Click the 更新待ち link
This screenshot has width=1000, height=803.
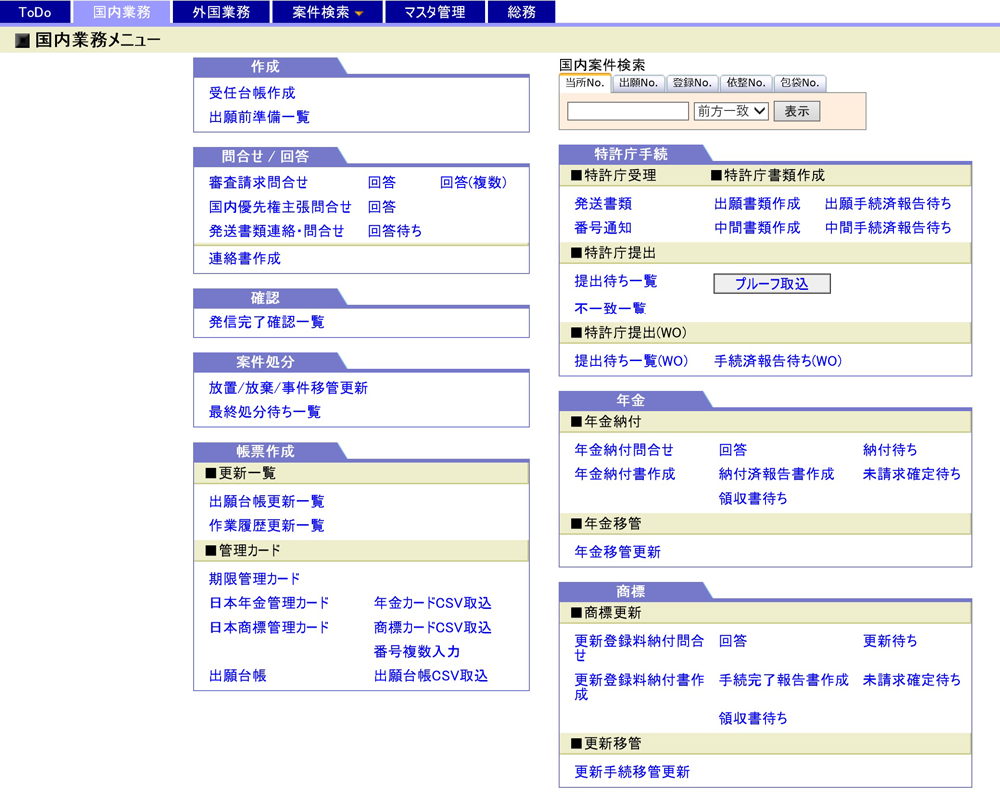(890, 642)
